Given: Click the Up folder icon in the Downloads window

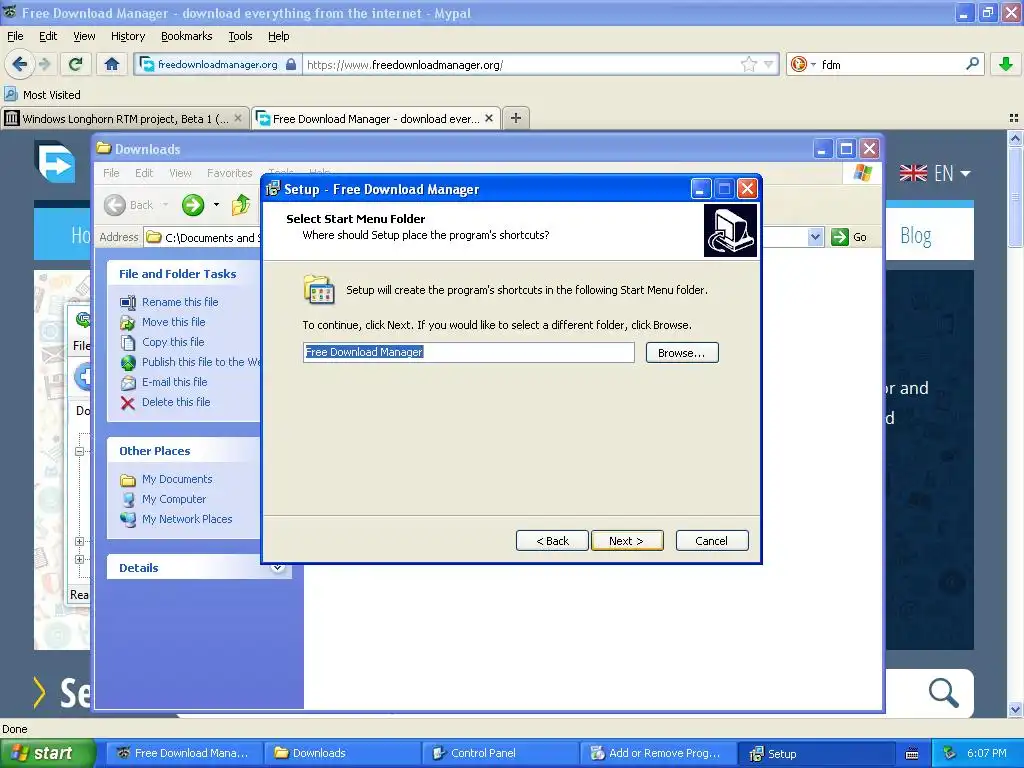Looking at the screenshot, I should point(240,205).
